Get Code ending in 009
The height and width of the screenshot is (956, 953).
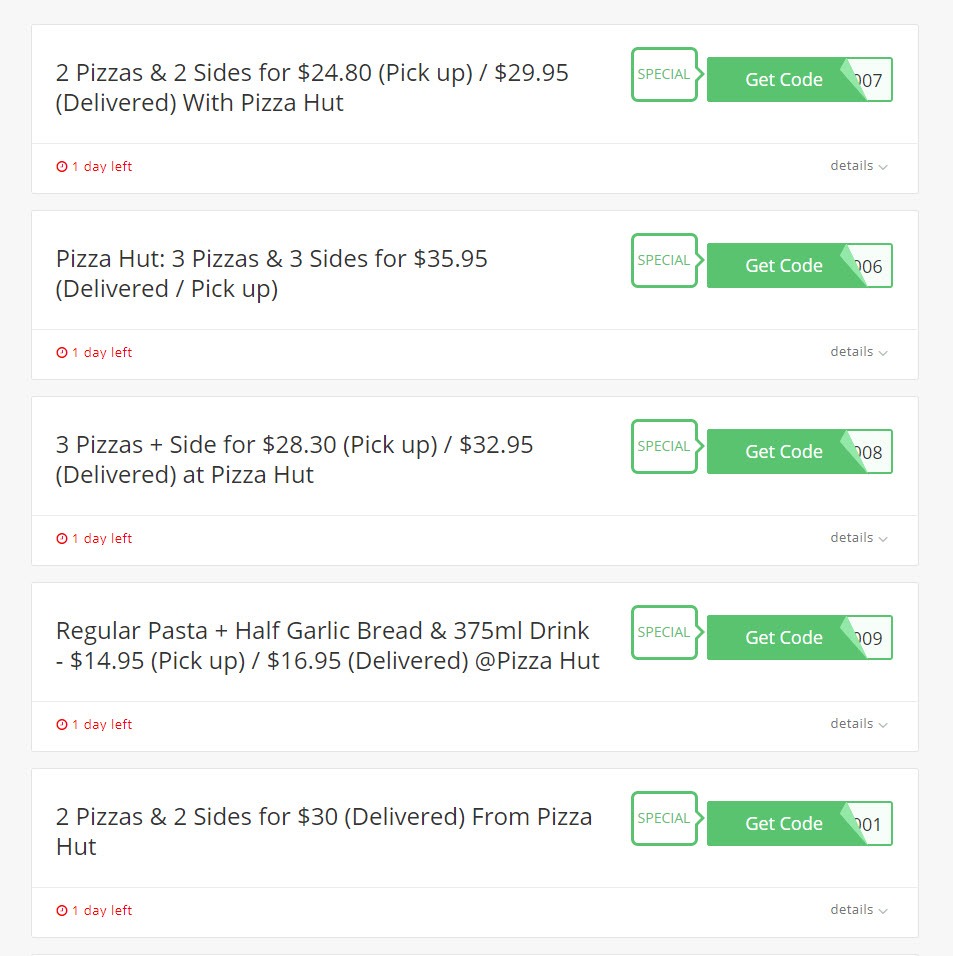tap(799, 637)
